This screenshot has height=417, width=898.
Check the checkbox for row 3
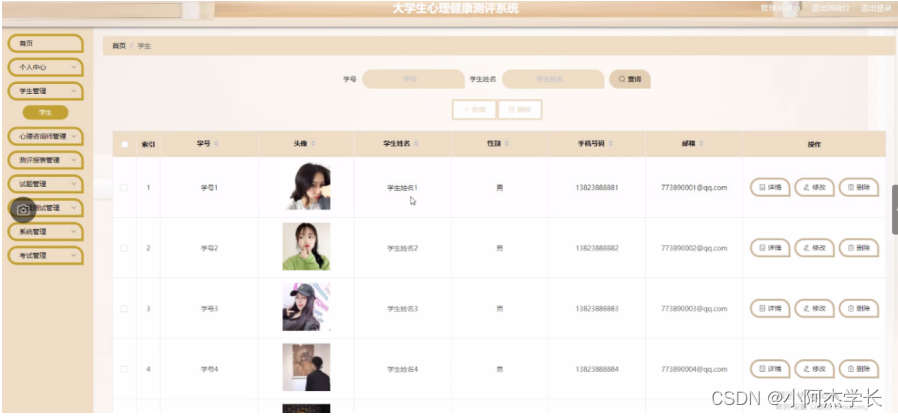coord(124,309)
